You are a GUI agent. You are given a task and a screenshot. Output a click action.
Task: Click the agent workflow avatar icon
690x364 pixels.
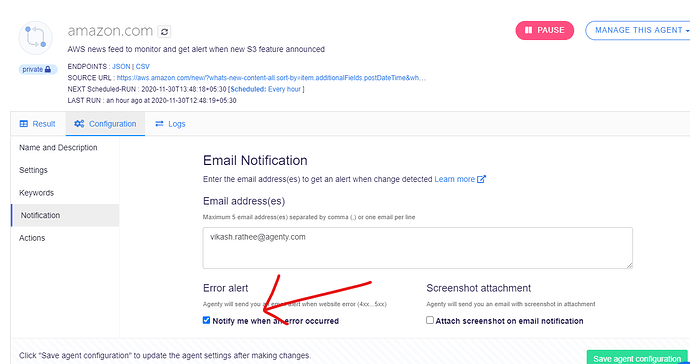(x=36, y=37)
